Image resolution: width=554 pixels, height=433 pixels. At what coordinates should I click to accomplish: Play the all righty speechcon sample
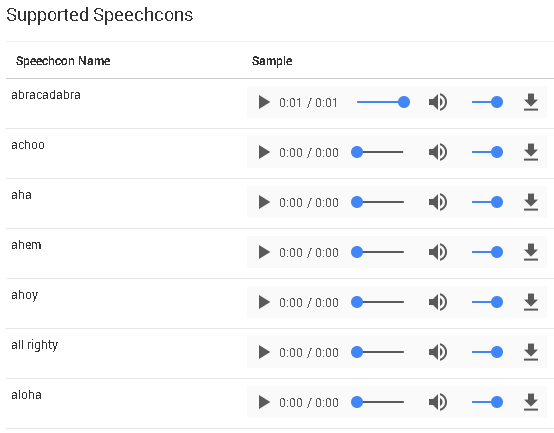[x=264, y=352]
